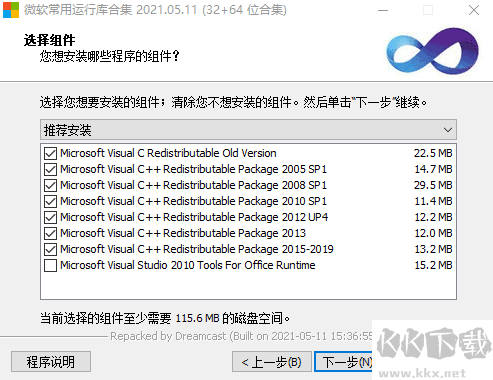Image resolution: width=493 pixels, height=380 pixels.
Task: Click the Visual Studio infinity logo
Action: click(432, 51)
